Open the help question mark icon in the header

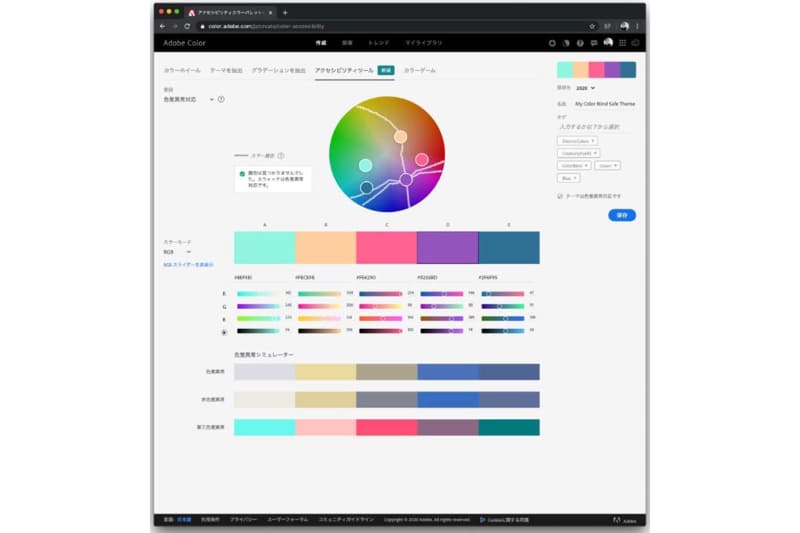pyautogui.click(x=580, y=43)
